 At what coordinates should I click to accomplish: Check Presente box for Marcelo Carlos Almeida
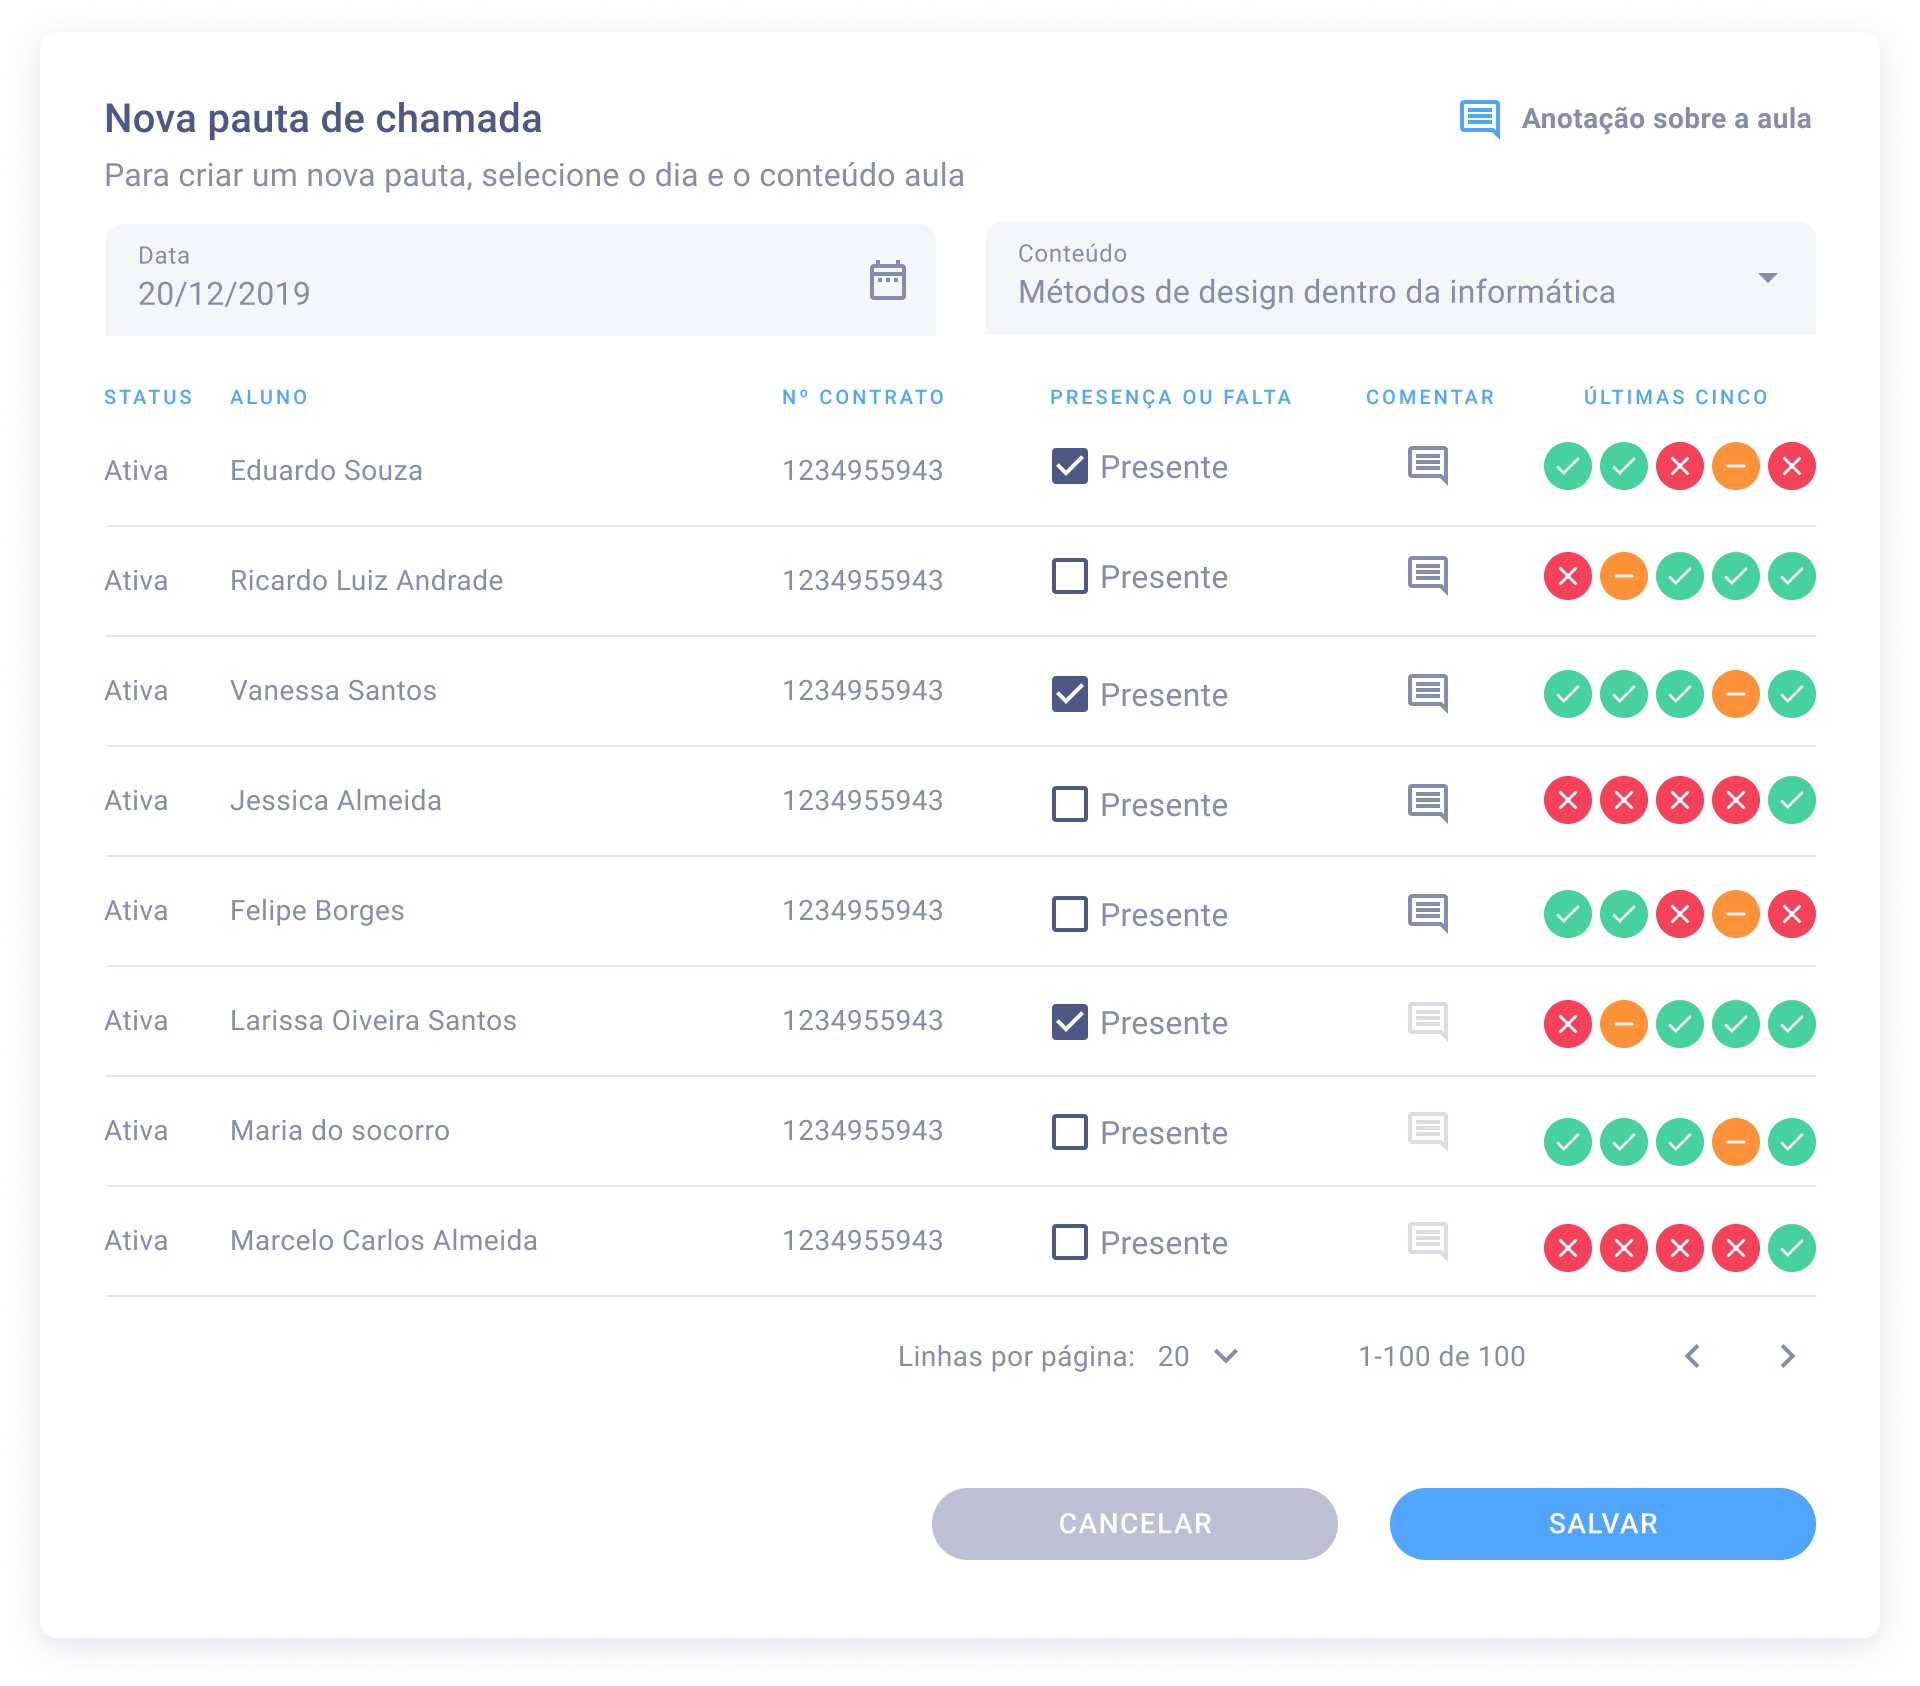(1069, 1242)
